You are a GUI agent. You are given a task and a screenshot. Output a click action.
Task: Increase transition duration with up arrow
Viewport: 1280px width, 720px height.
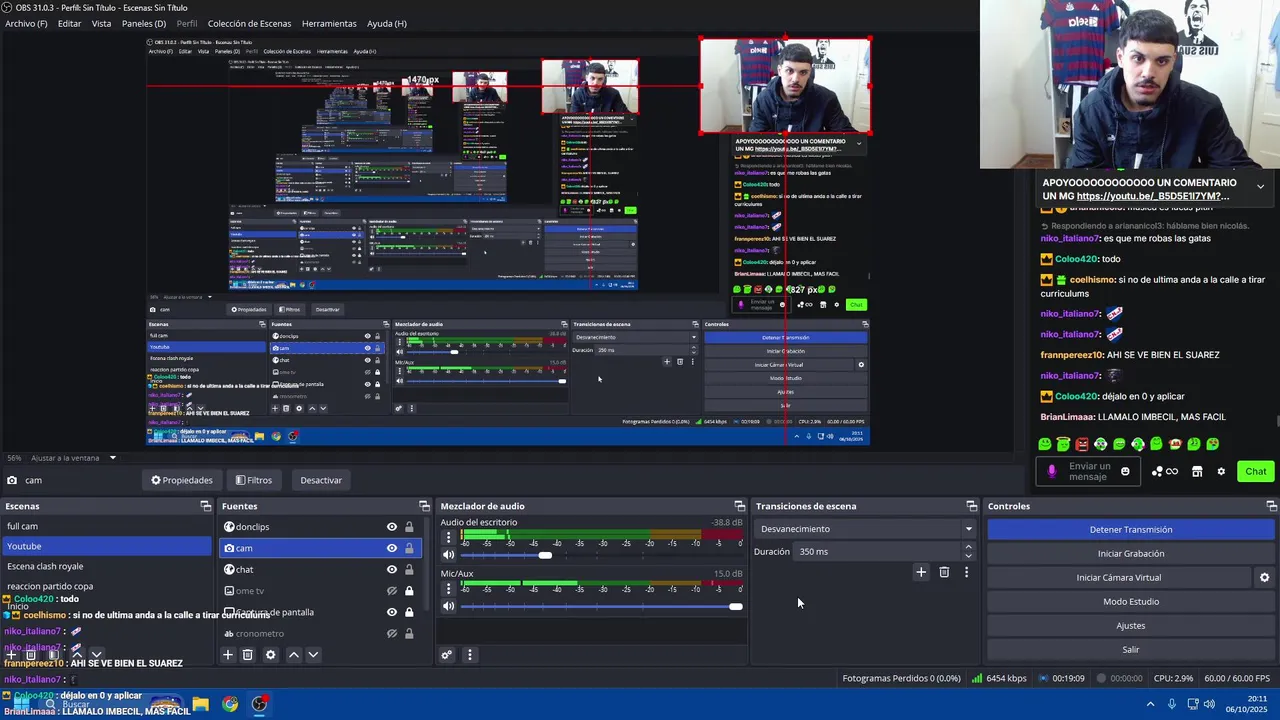(968, 547)
